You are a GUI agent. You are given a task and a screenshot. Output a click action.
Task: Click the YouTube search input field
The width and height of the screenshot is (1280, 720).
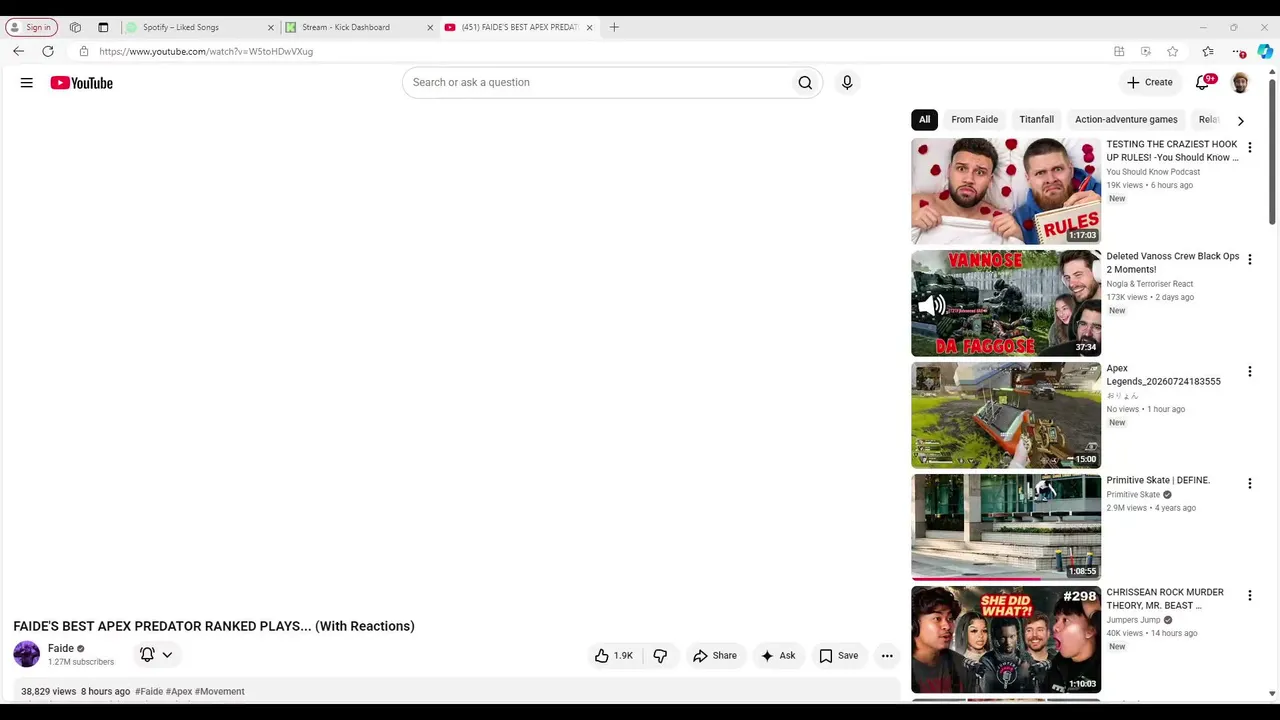(596, 83)
